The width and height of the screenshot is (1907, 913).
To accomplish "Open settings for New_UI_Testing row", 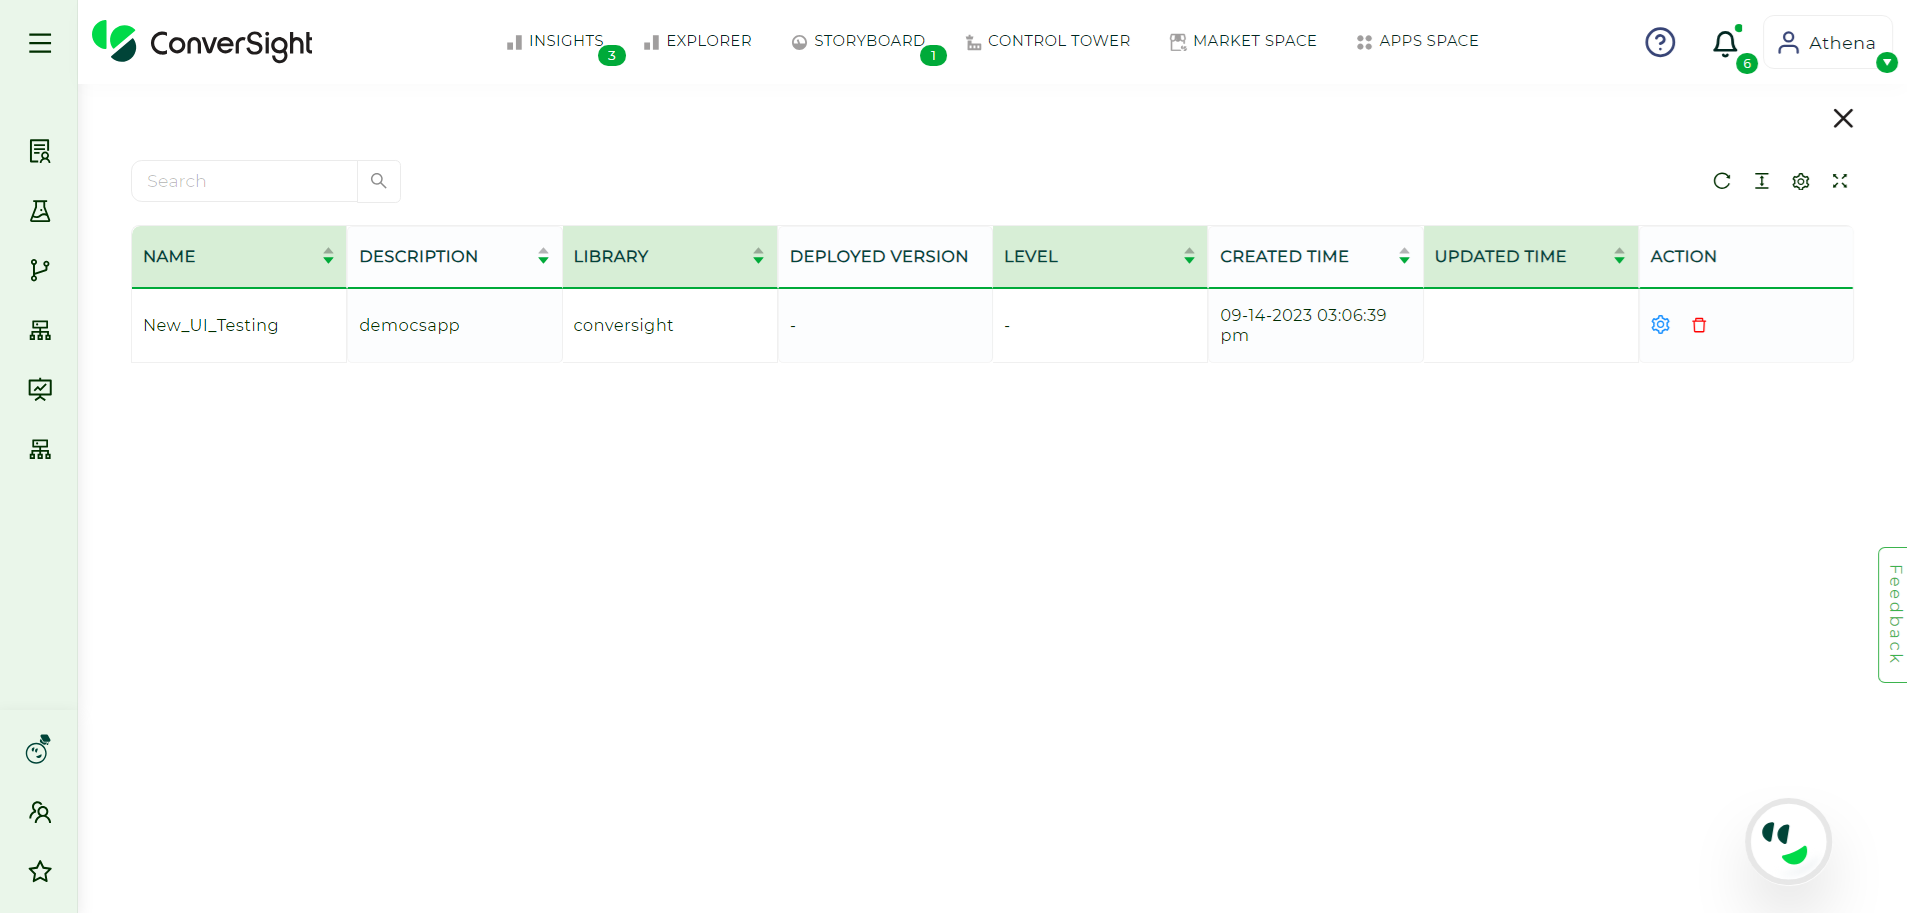I will pyautogui.click(x=1661, y=325).
